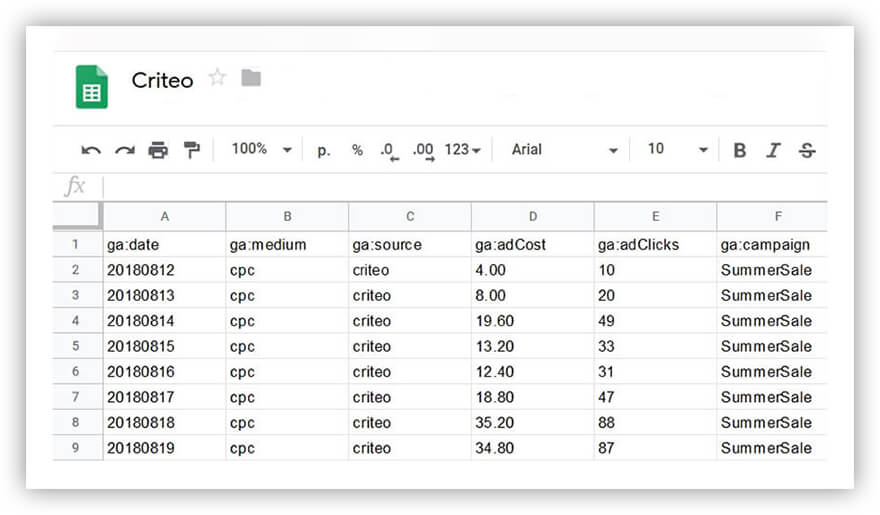Select row 9 header
The height and width of the screenshot is (515, 880).
click(x=75, y=448)
